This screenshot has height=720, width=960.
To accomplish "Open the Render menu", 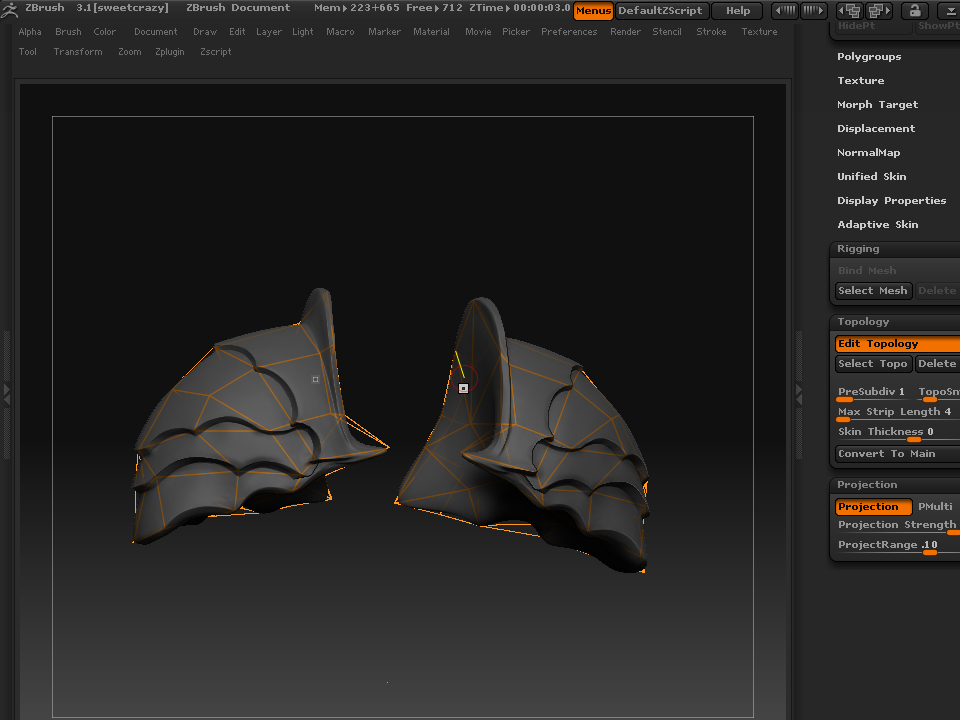I will (x=625, y=32).
